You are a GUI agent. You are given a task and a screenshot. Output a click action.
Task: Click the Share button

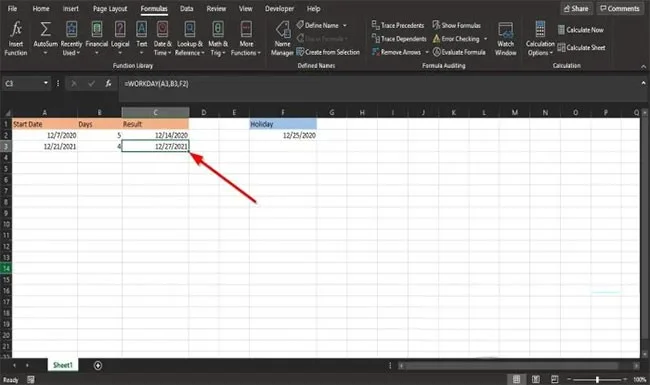pyautogui.click(x=576, y=8)
